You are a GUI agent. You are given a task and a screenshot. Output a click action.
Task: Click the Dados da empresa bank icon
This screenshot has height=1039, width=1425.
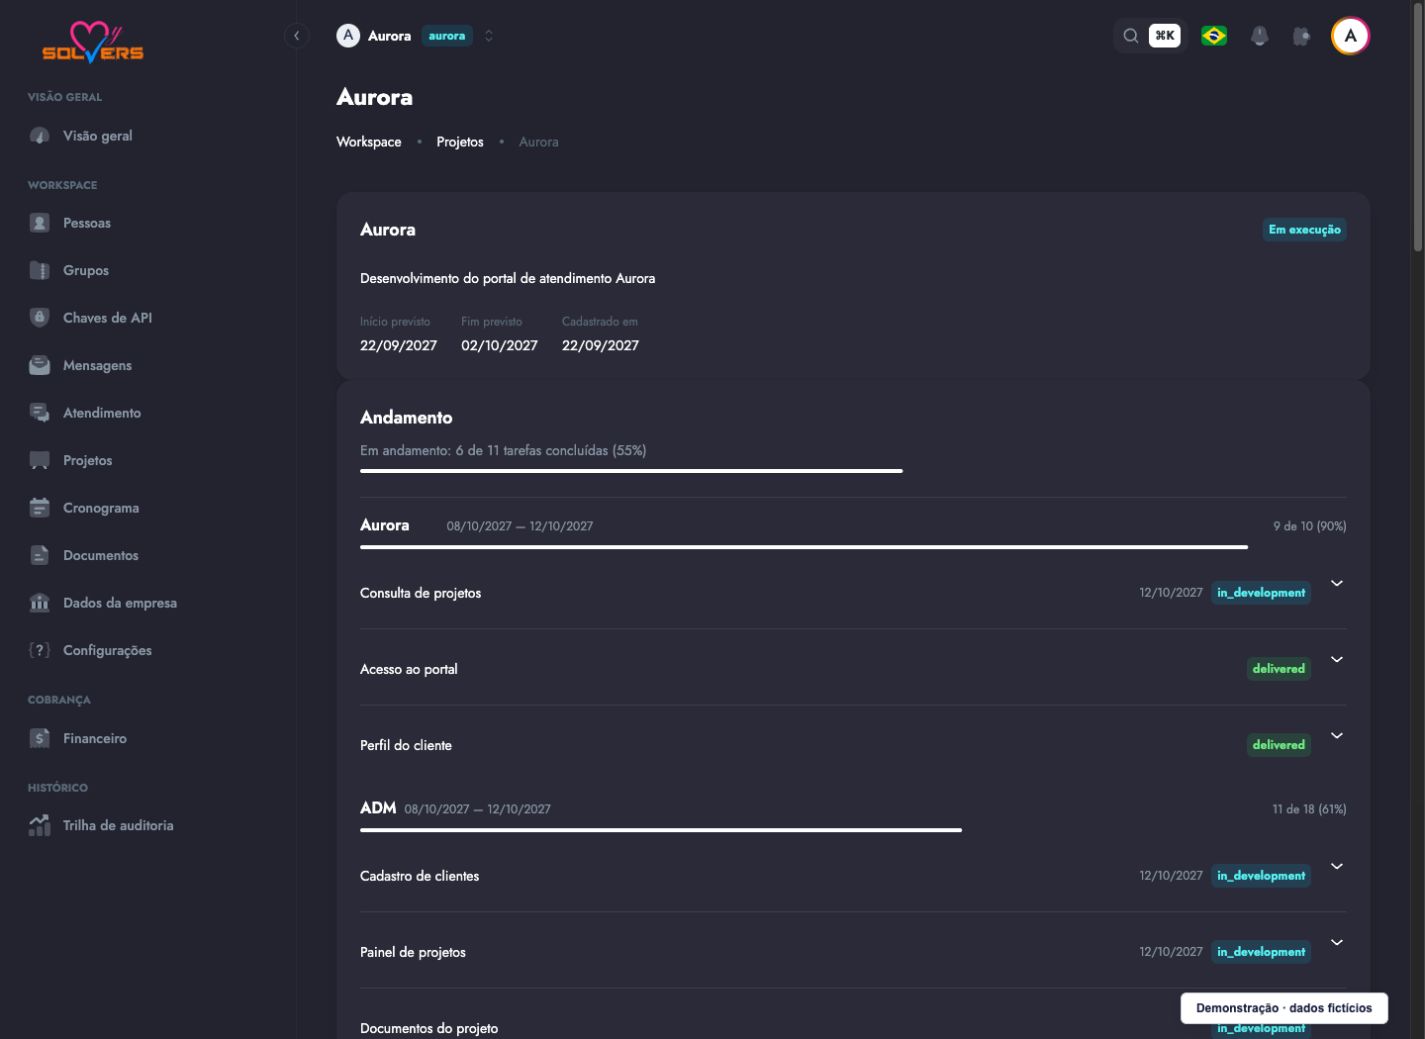pyautogui.click(x=39, y=602)
